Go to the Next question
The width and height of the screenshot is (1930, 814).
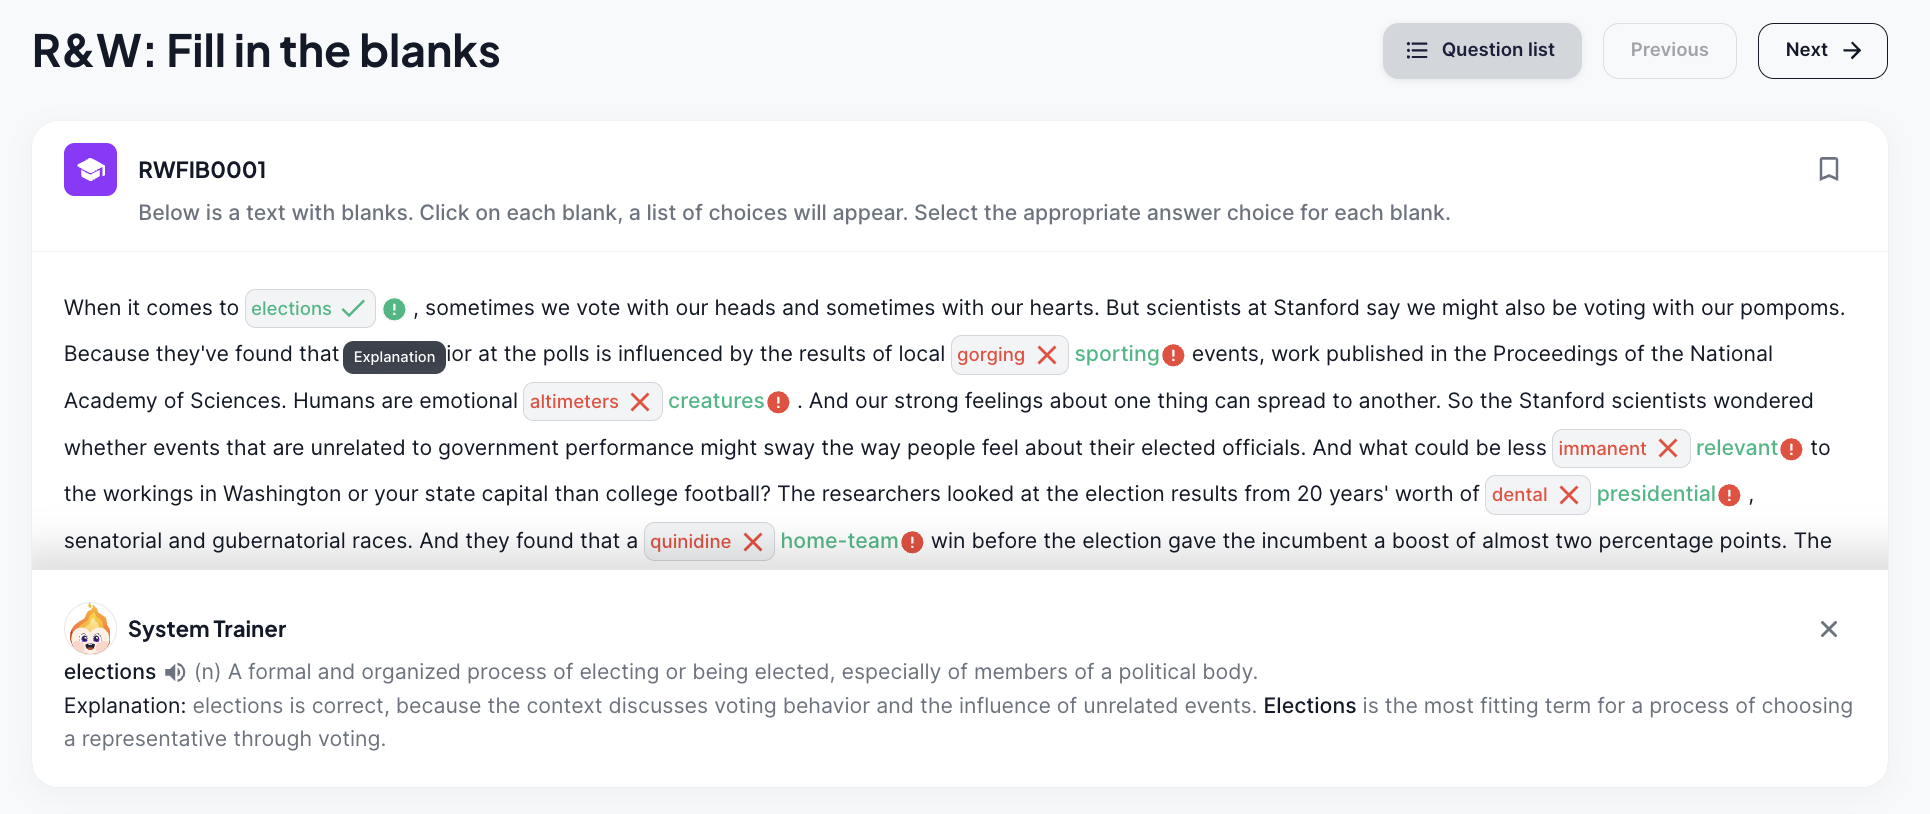[x=1822, y=50]
